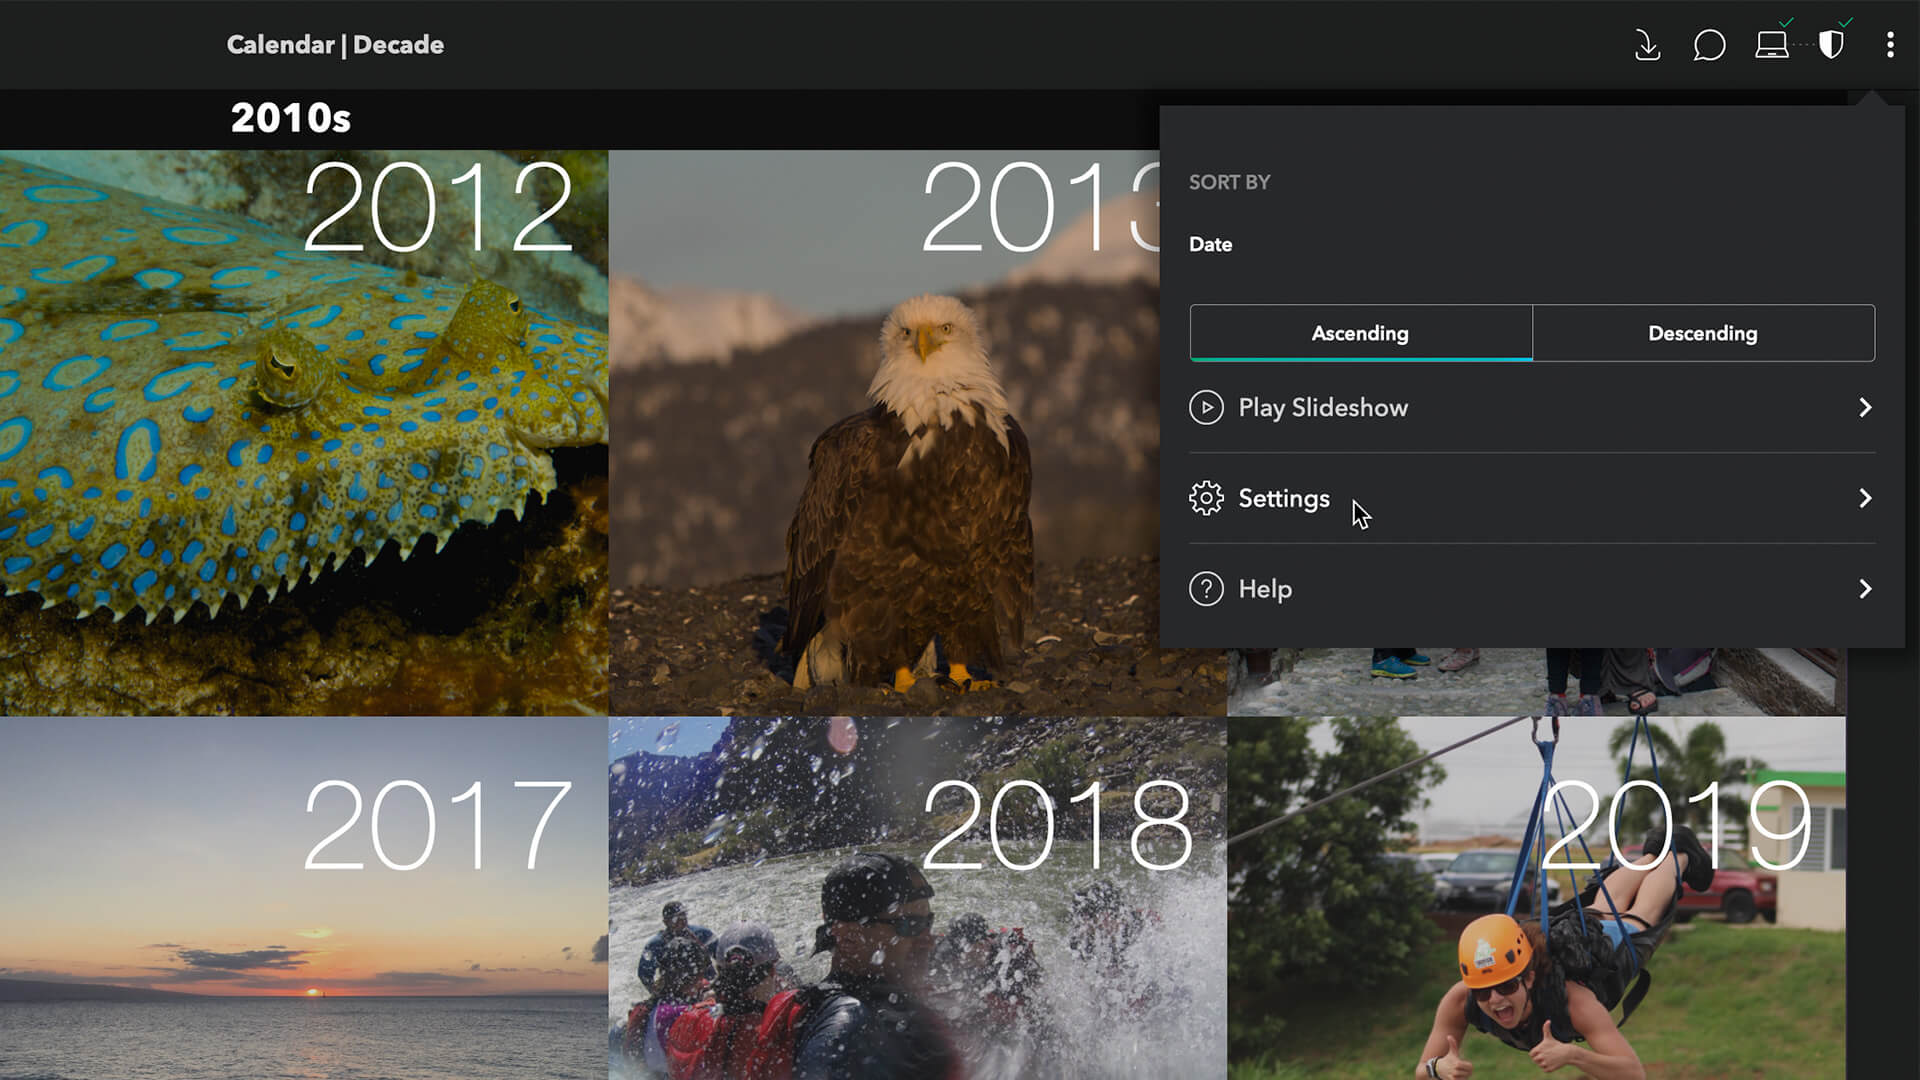1920x1080 pixels.
Task: Select the shield/security icon
Action: click(x=1832, y=44)
